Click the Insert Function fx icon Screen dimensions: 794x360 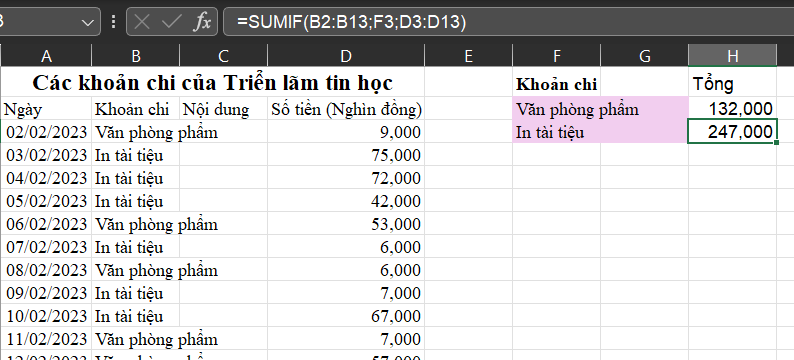pyautogui.click(x=202, y=22)
